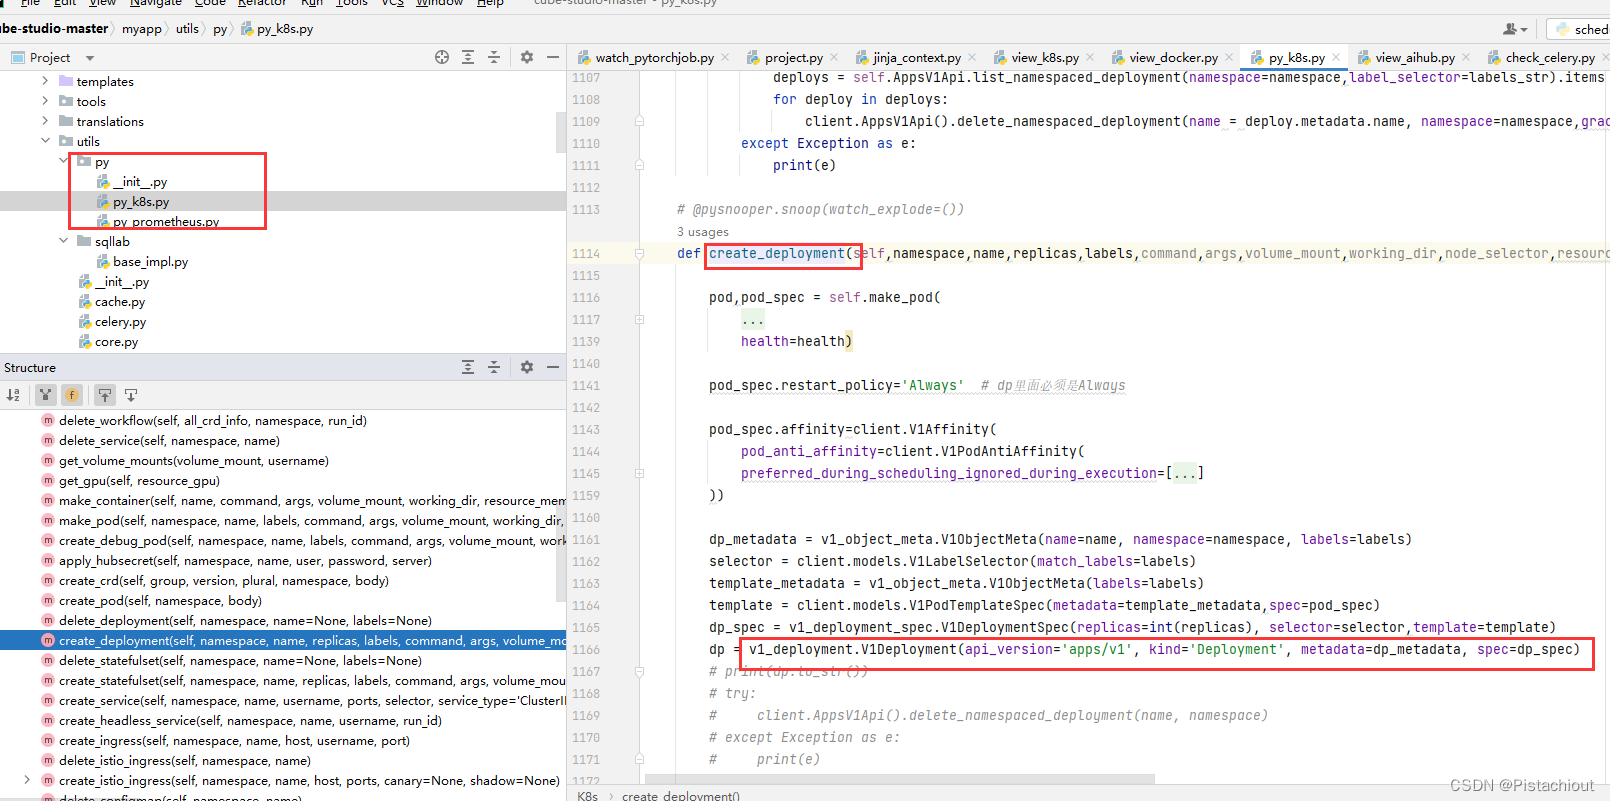1610x801 pixels.
Task: Click myapp in the breadcrumb path
Action: point(141,29)
